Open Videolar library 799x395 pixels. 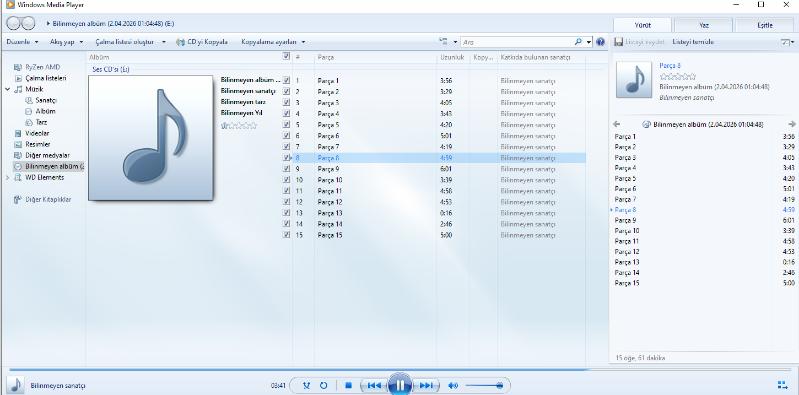tap(37, 134)
